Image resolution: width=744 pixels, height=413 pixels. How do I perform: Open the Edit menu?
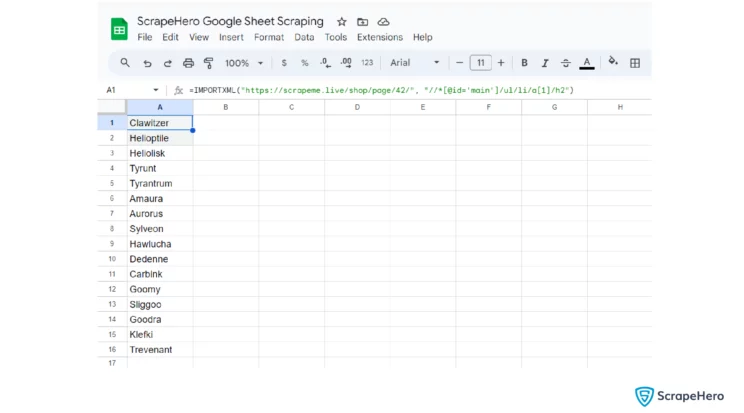point(170,37)
